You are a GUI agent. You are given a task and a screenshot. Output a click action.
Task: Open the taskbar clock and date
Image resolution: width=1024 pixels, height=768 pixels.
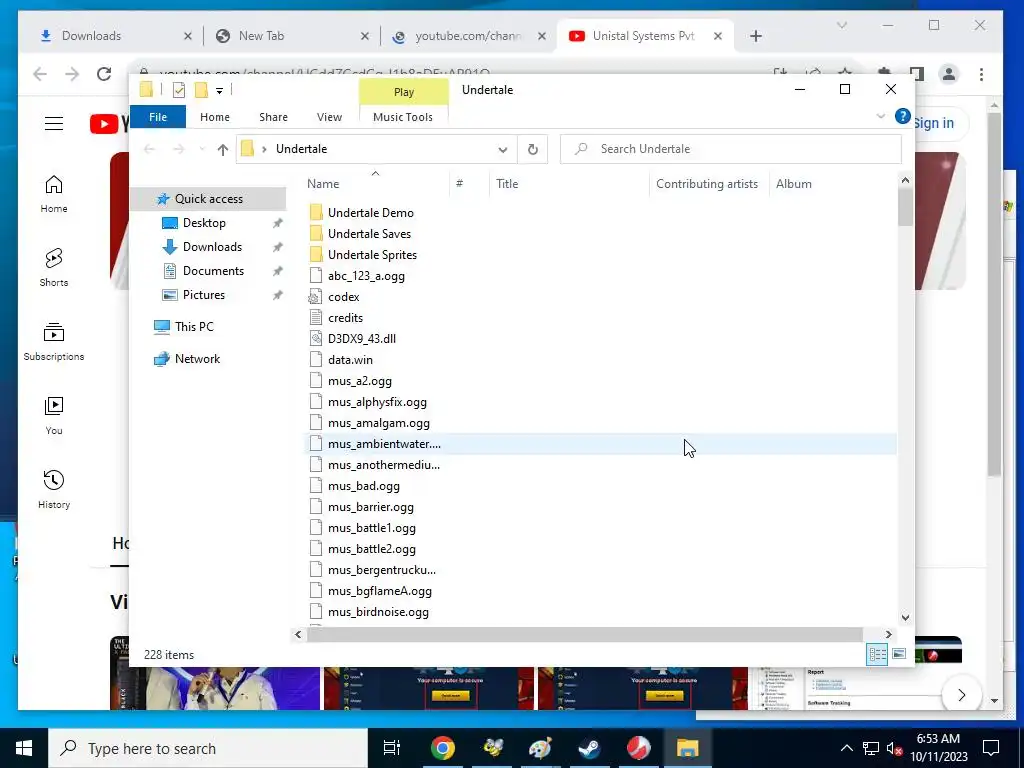pos(938,748)
